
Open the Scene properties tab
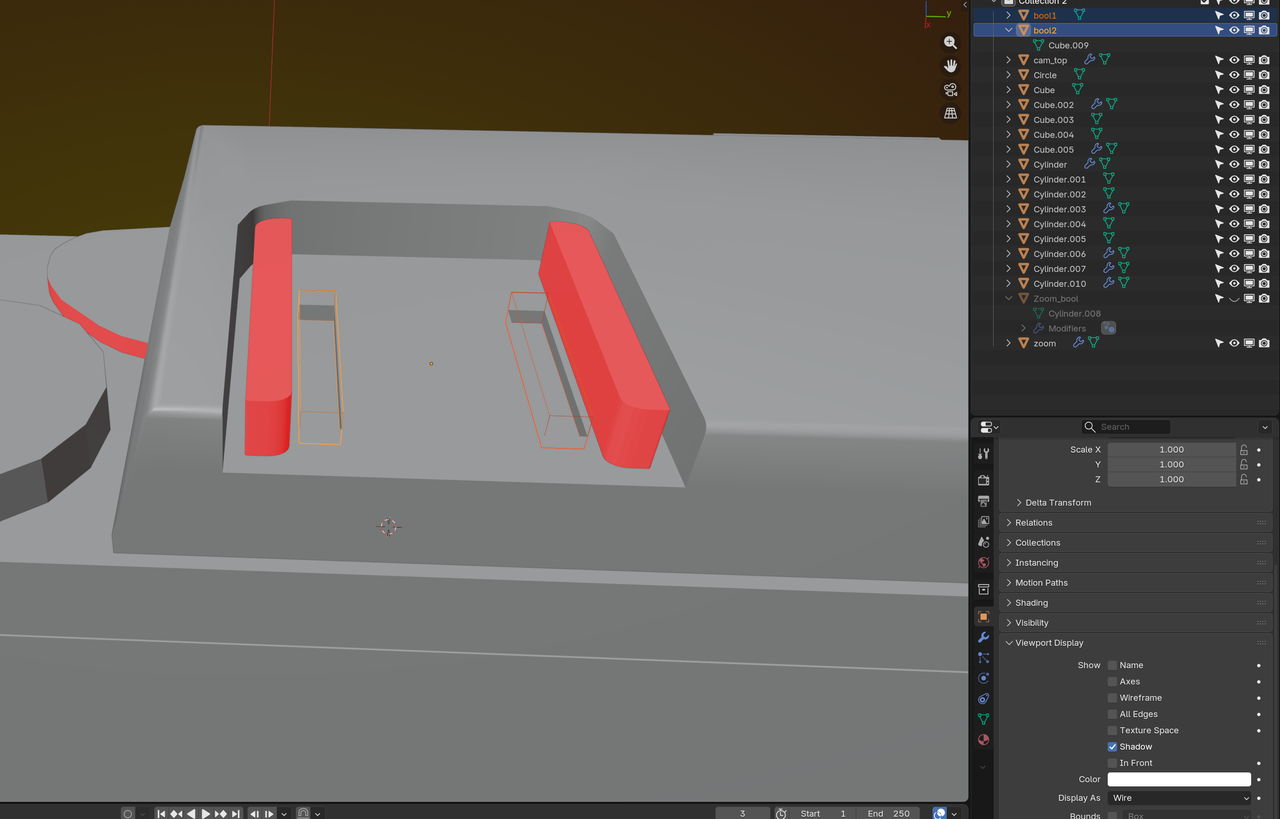pyautogui.click(x=983, y=542)
